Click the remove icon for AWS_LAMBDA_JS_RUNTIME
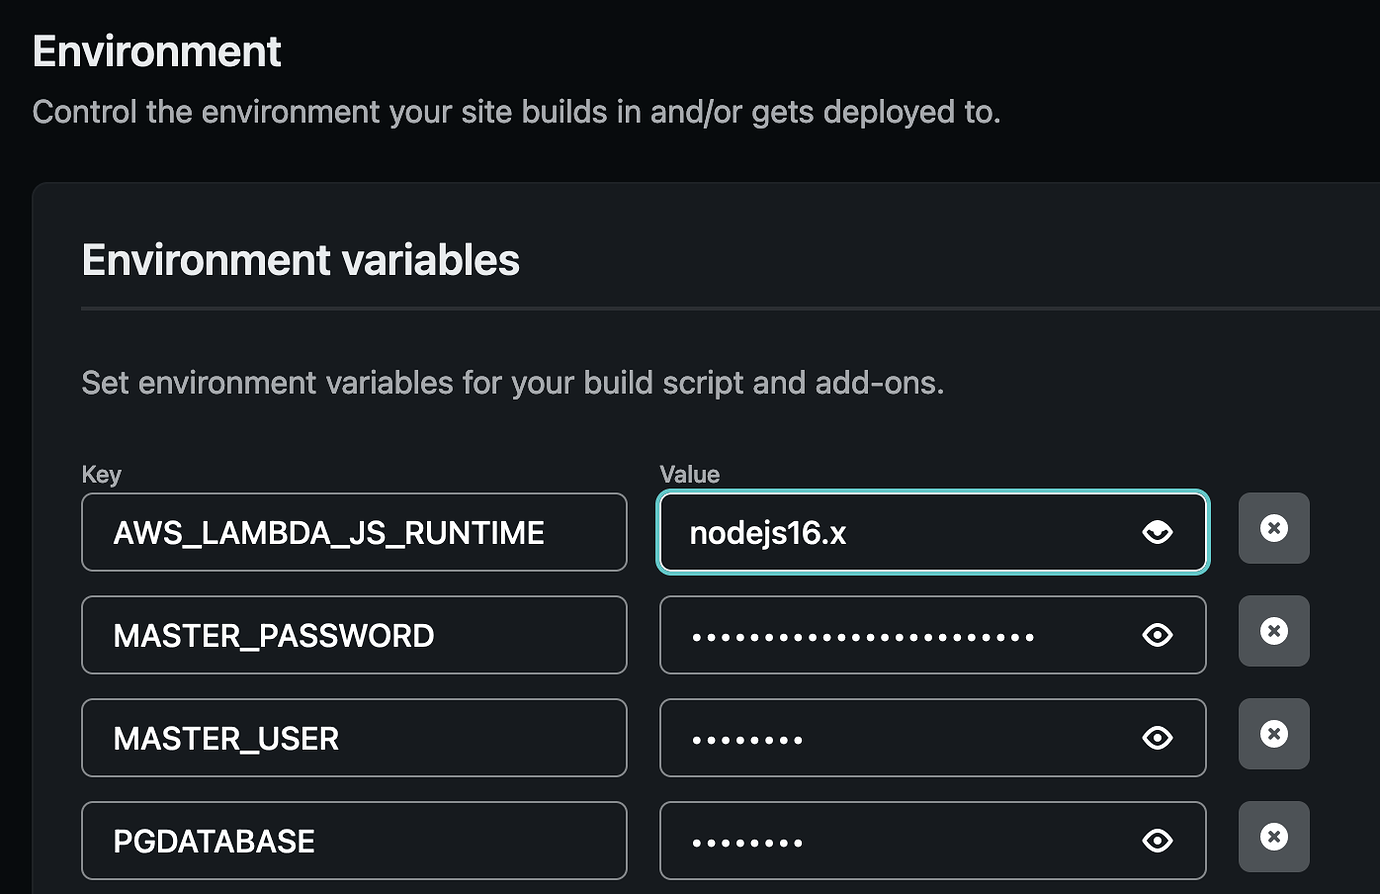1380x894 pixels. coord(1274,528)
